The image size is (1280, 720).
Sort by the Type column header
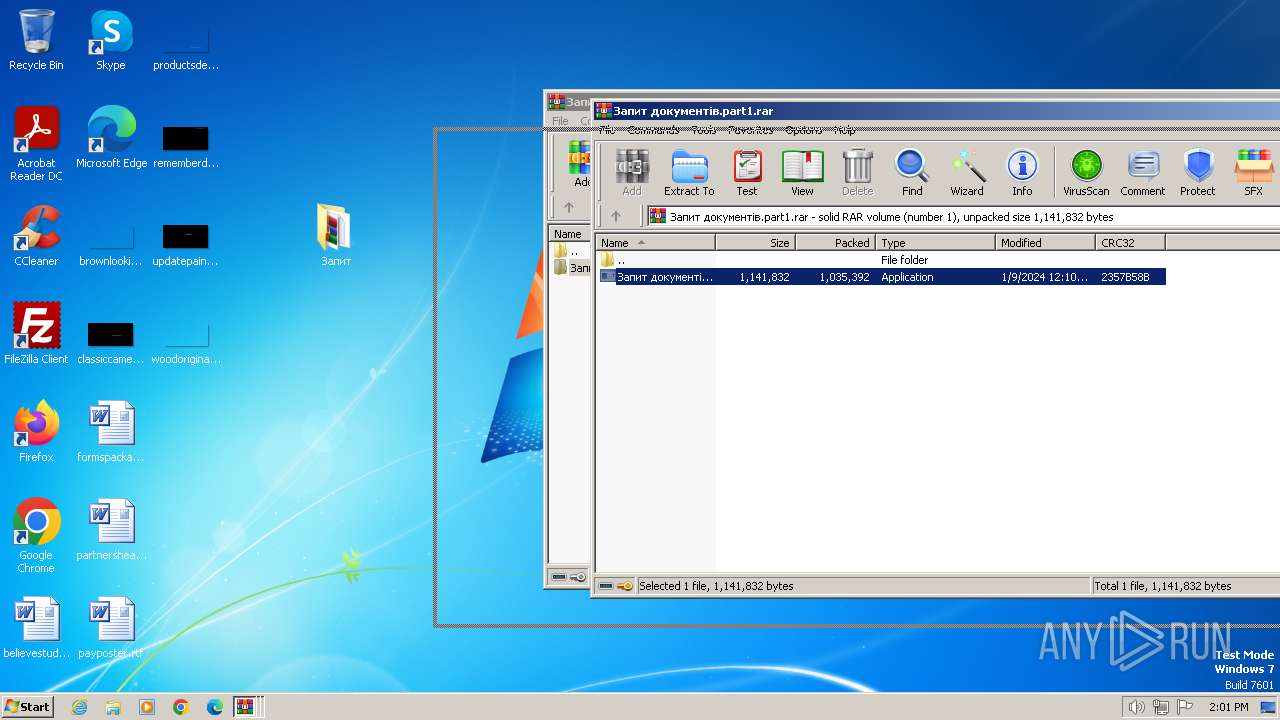click(x=936, y=242)
